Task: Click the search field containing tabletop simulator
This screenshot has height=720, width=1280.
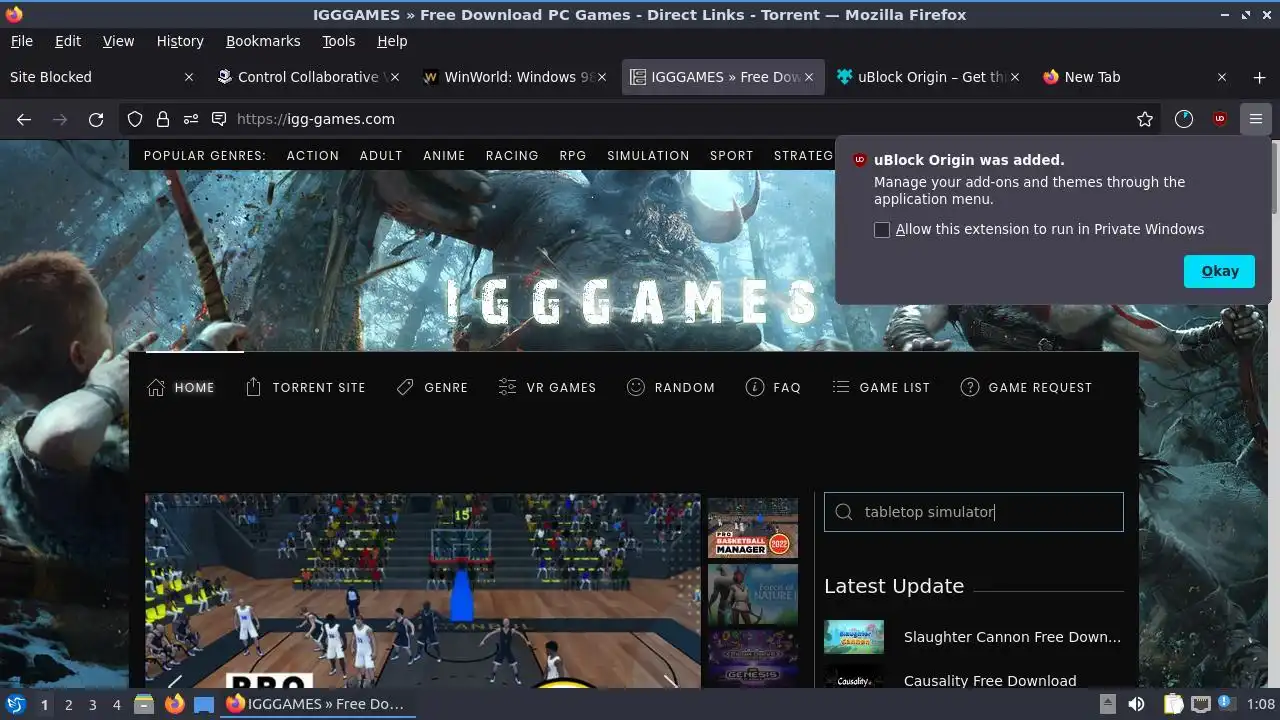Action: pyautogui.click(x=974, y=512)
